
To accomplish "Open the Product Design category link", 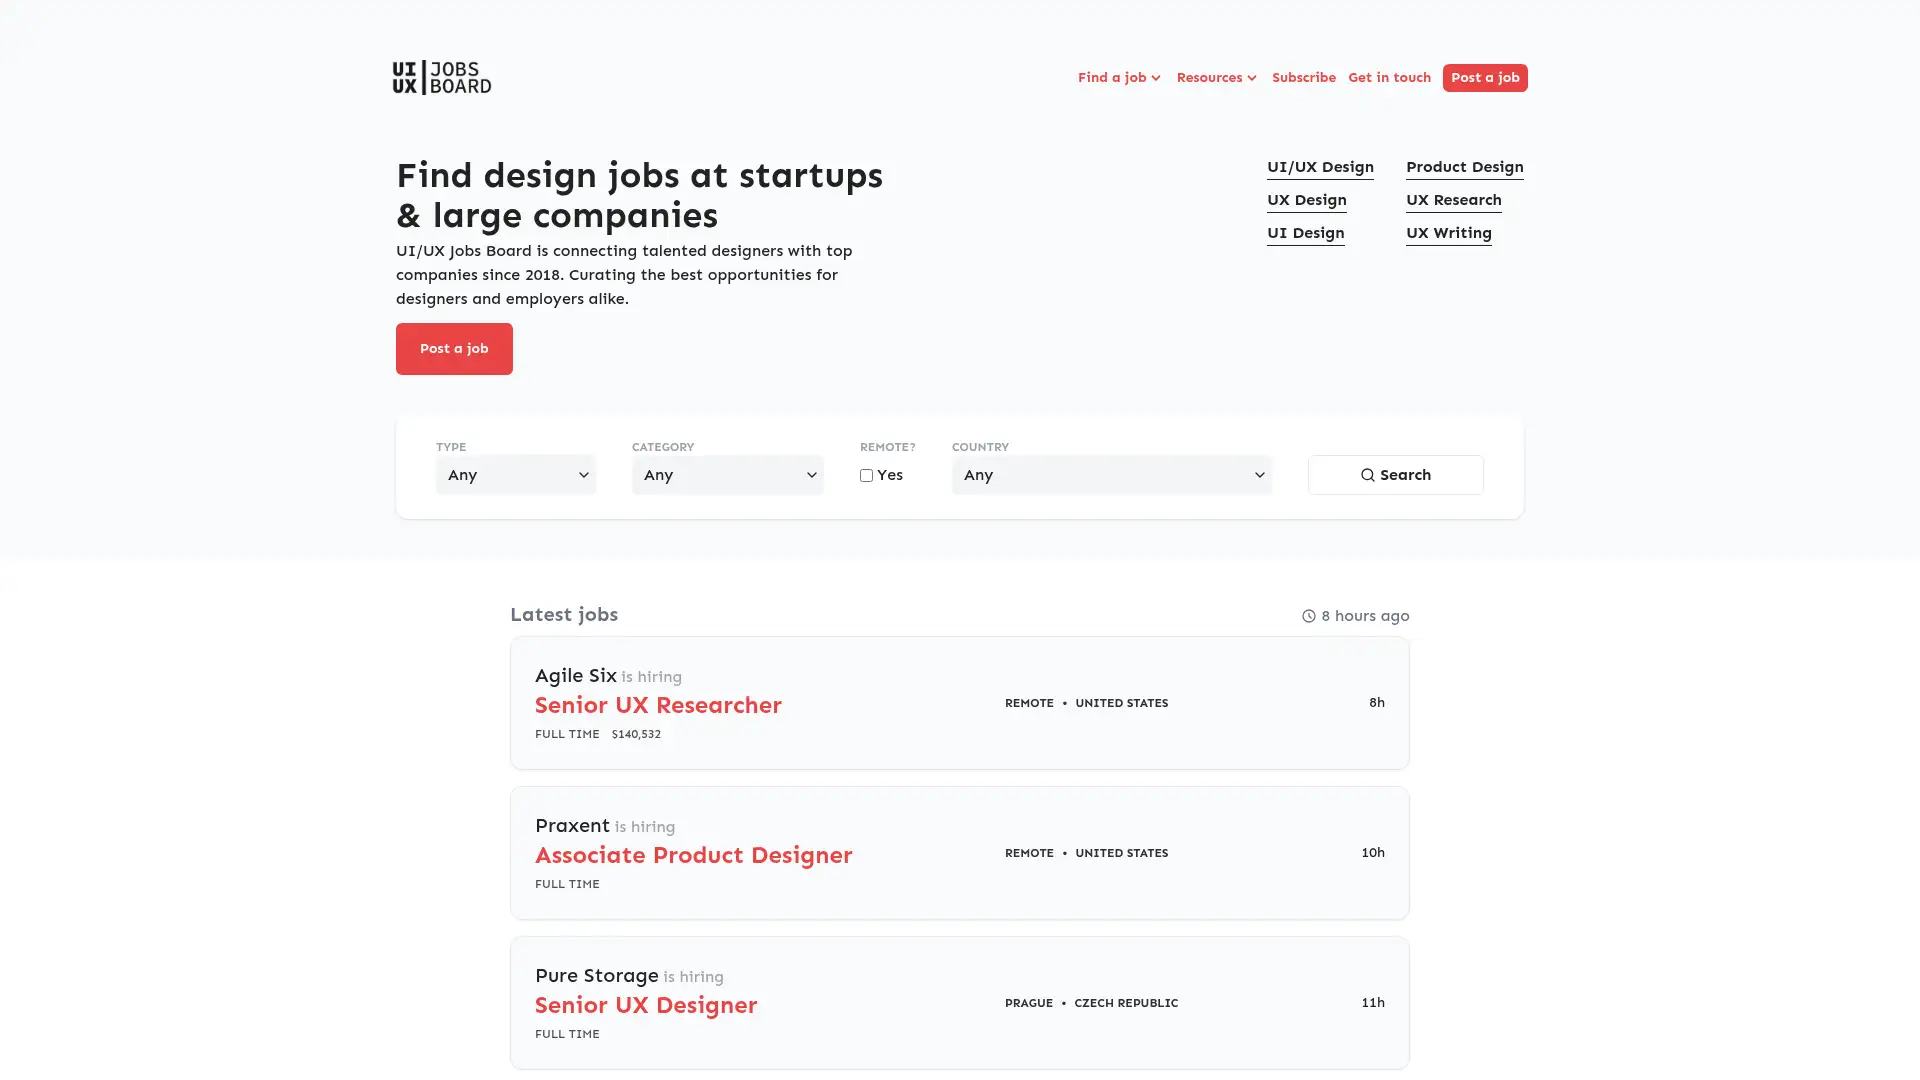I will click(x=1464, y=167).
